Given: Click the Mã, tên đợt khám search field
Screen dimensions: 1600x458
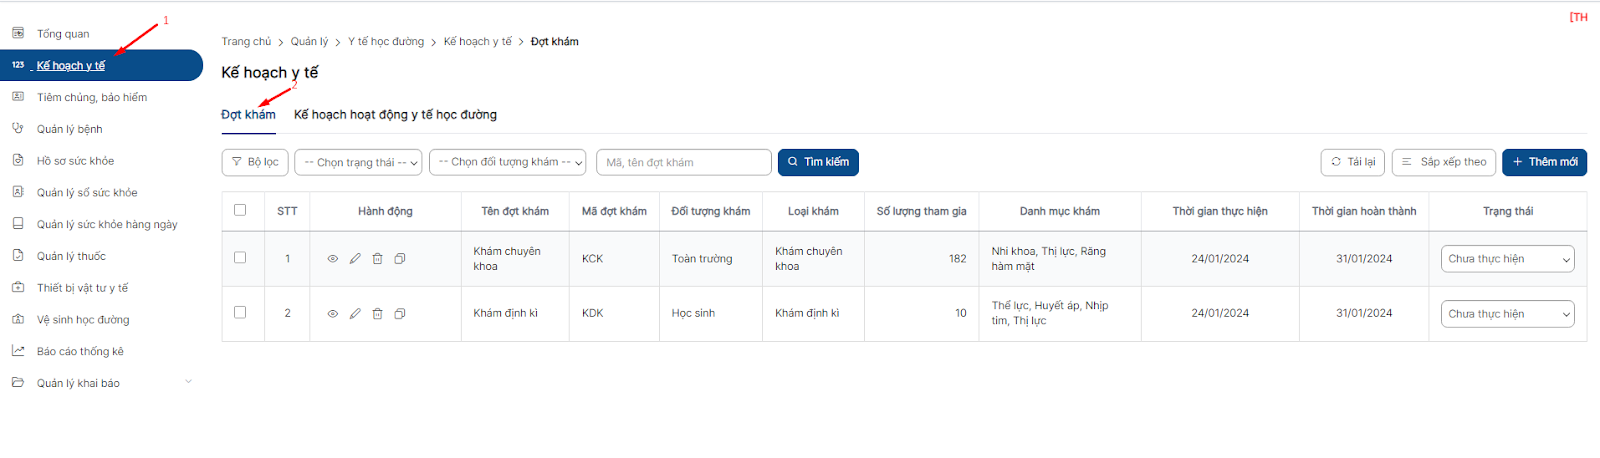Looking at the screenshot, I should tap(683, 162).
